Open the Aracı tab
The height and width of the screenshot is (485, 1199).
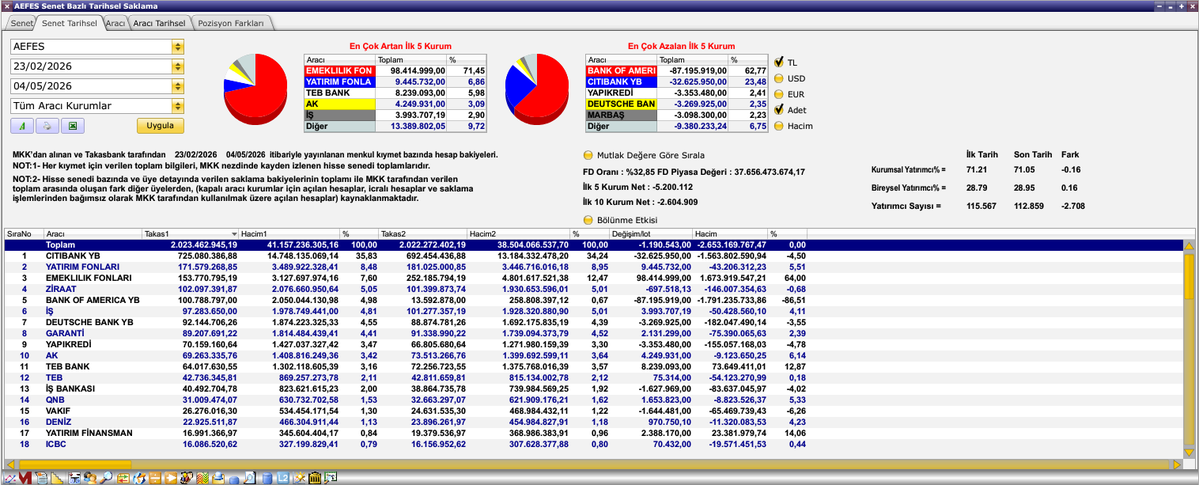(x=115, y=24)
